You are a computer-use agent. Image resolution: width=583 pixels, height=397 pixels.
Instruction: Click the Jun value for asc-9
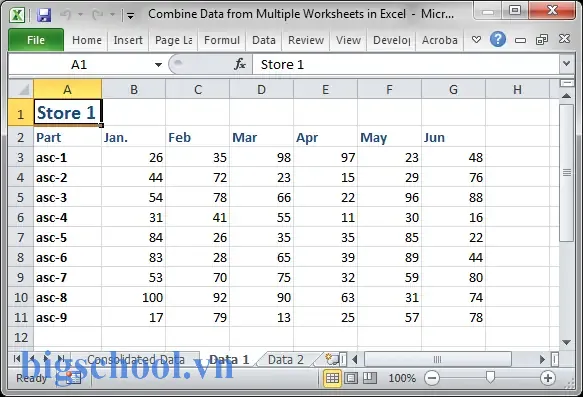pyautogui.click(x=453, y=317)
